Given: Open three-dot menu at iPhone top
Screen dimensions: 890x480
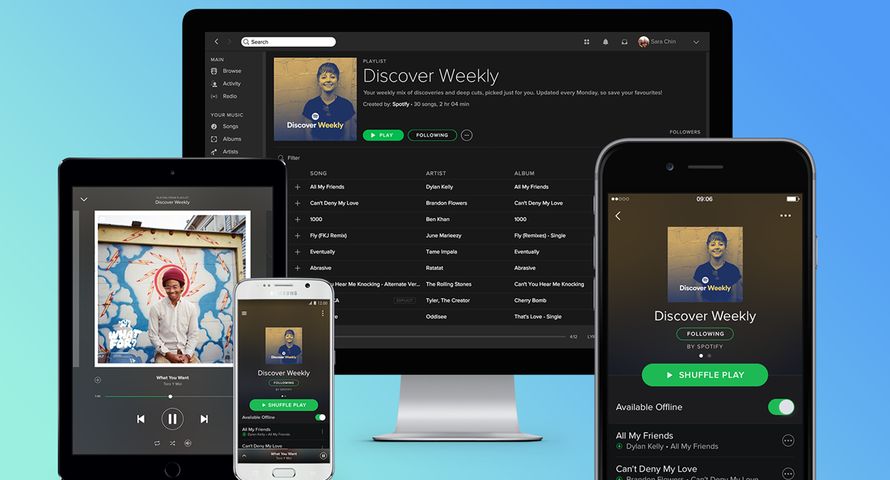Looking at the screenshot, I should coord(786,216).
